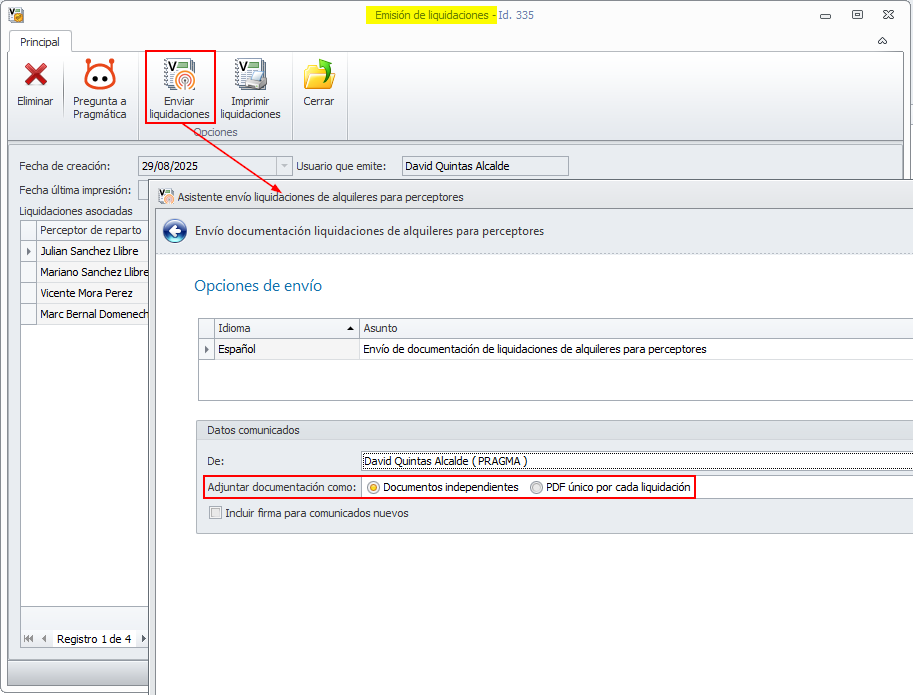The width and height of the screenshot is (913, 695).
Task: Go back with blue arrow button
Action: pos(175,231)
